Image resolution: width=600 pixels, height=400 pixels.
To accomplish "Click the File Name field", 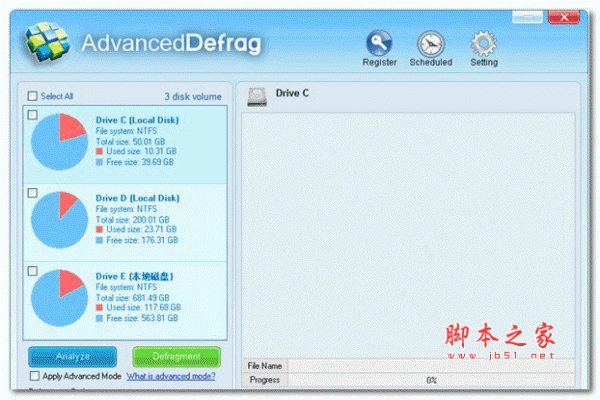I will coord(431,366).
